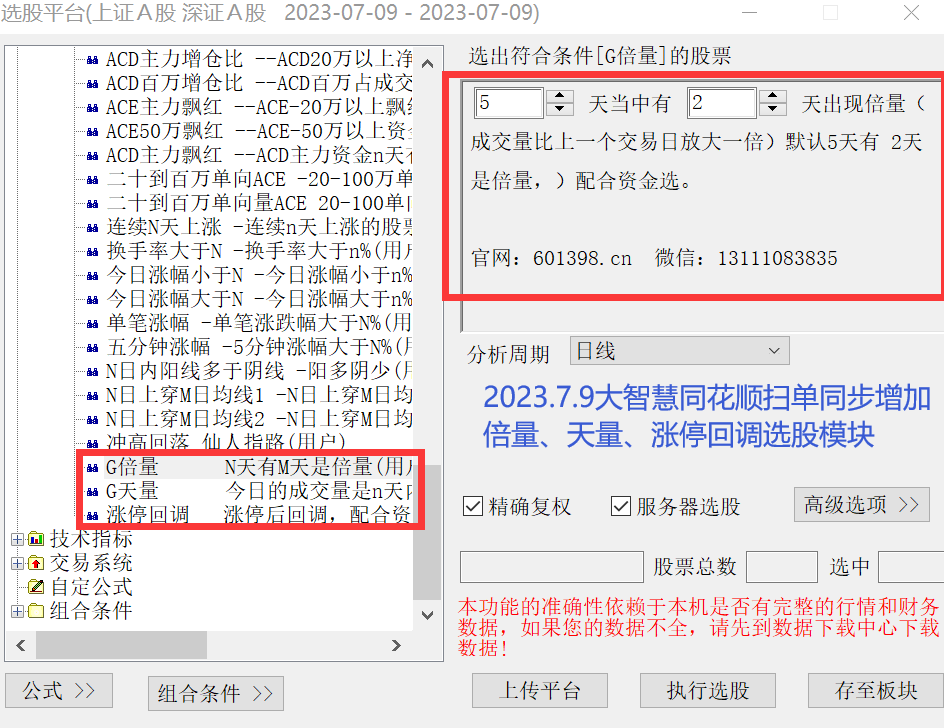944x728 pixels.
Task: Click the 选中 count field
Action: pyautogui.click(x=911, y=567)
